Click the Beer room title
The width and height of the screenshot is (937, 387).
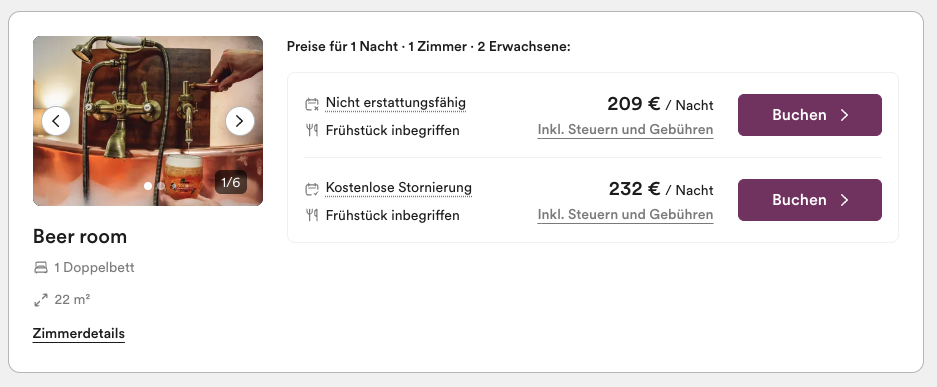pyautogui.click(x=79, y=236)
